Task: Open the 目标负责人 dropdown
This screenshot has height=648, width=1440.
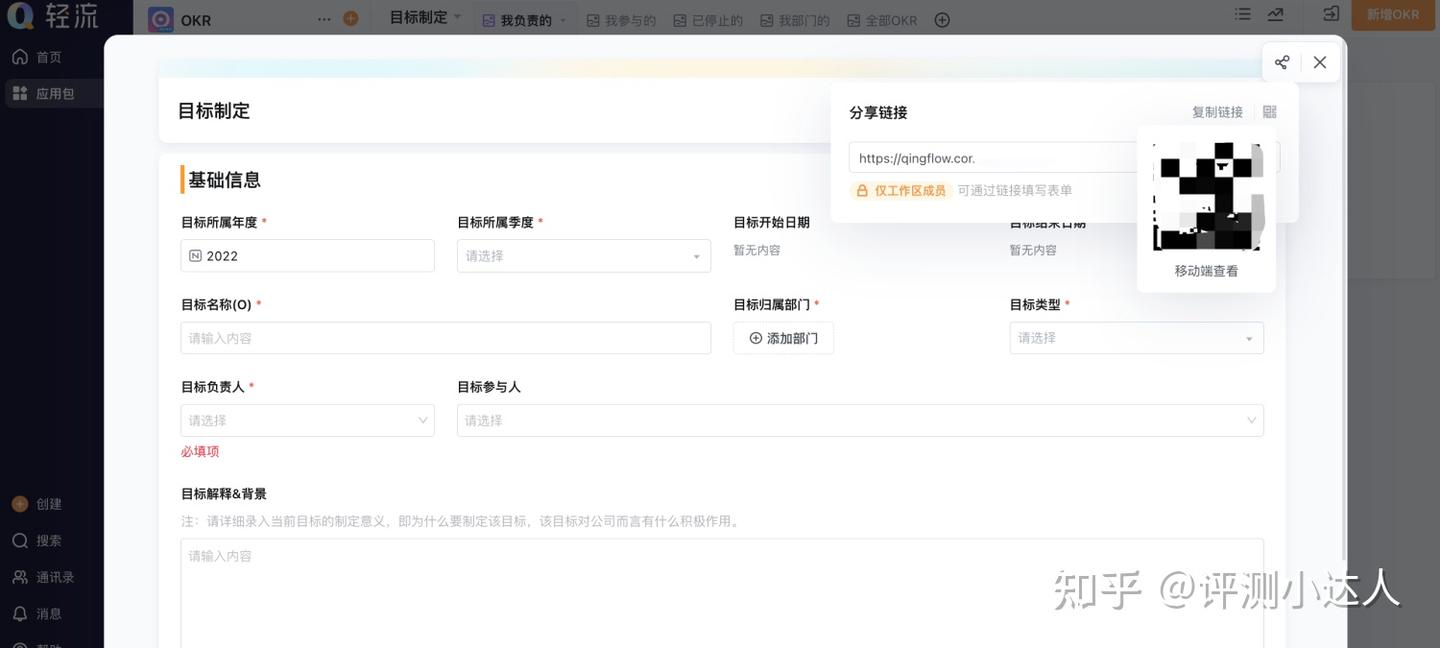Action: [x=307, y=420]
